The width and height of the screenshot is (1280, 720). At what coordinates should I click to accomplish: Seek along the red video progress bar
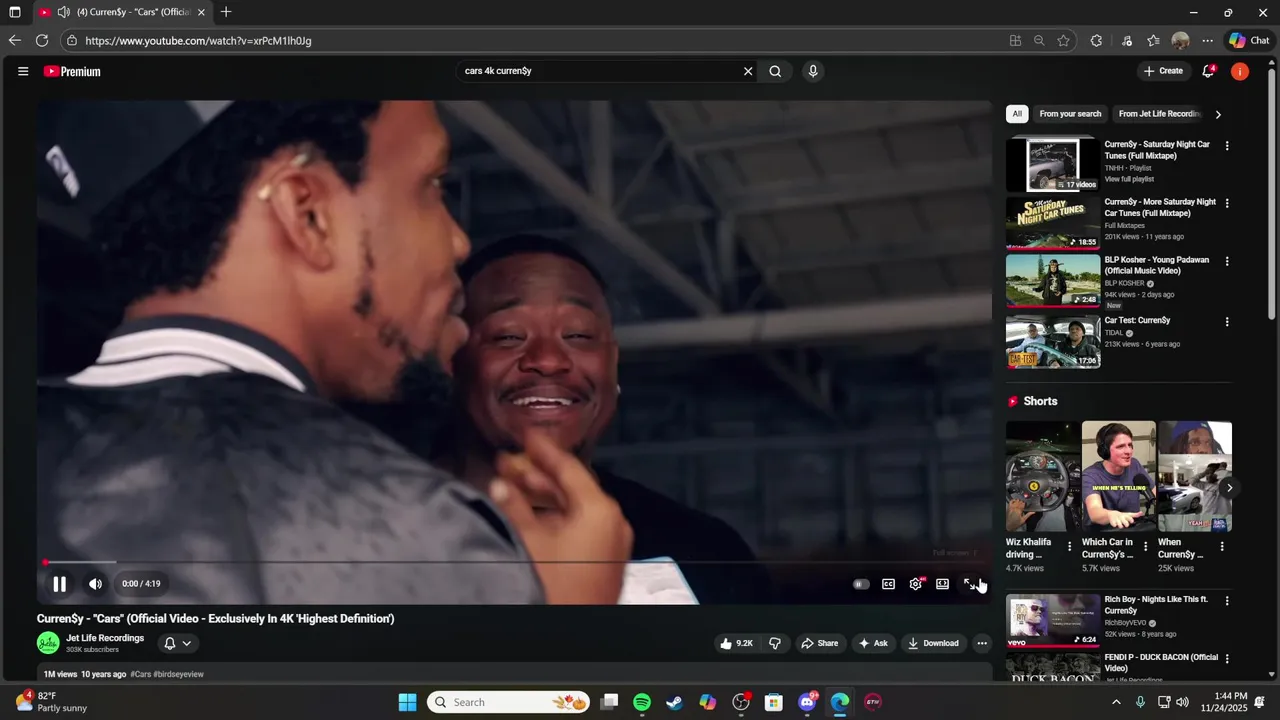(x=515, y=563)
